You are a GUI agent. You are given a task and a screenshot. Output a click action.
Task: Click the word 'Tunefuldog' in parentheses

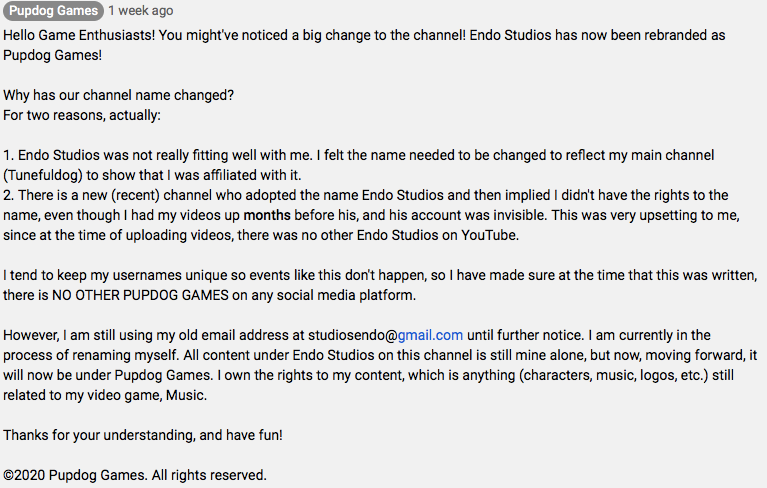pos(43,176)
